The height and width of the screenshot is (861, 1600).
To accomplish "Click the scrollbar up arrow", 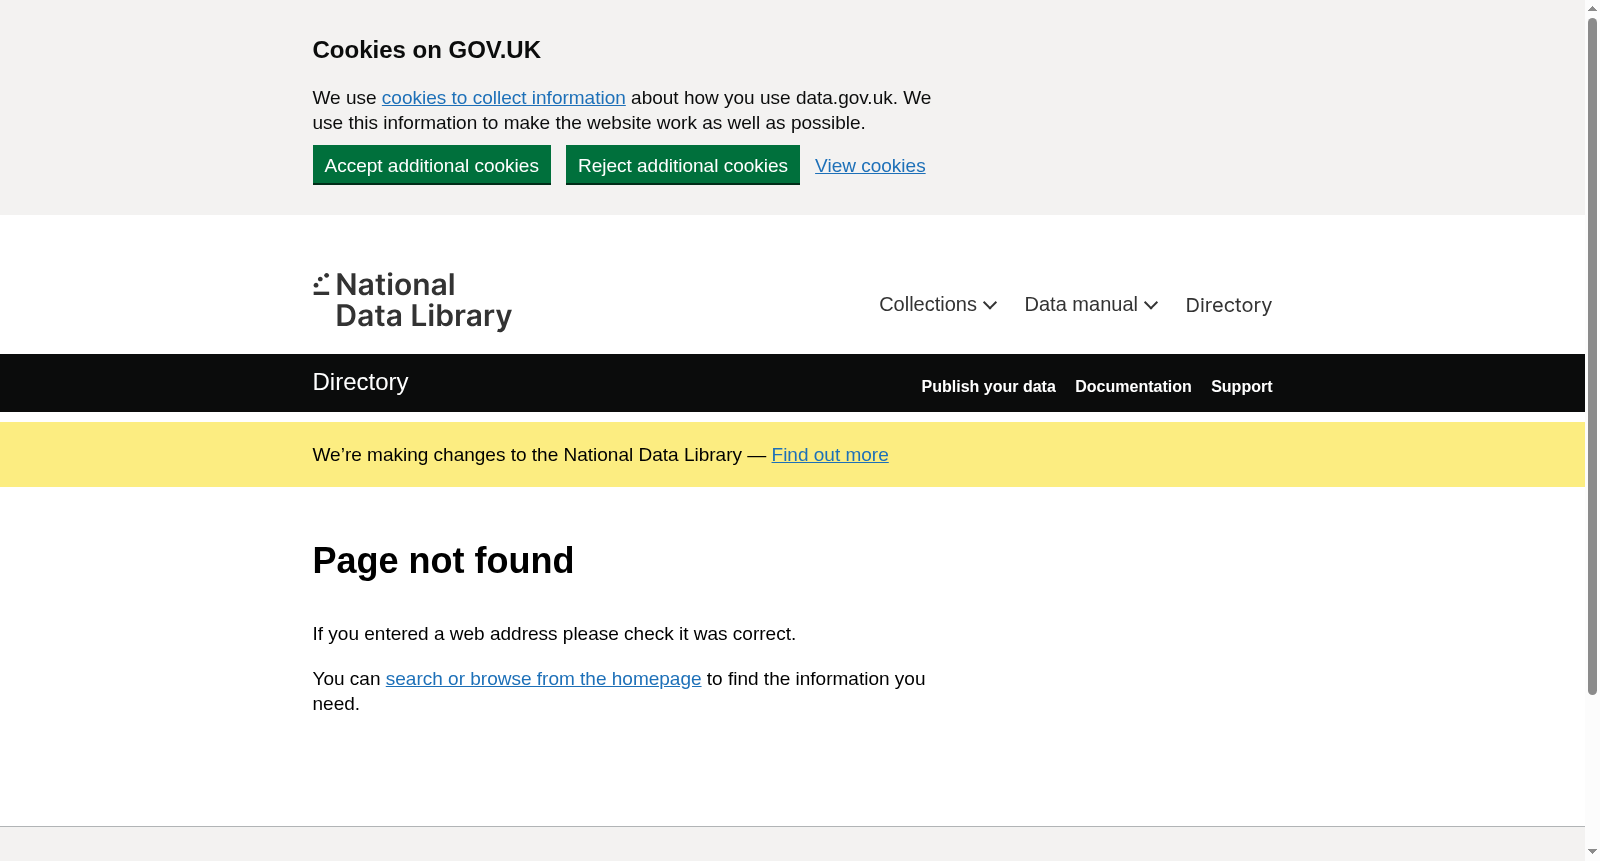I will pos(1592,8).
